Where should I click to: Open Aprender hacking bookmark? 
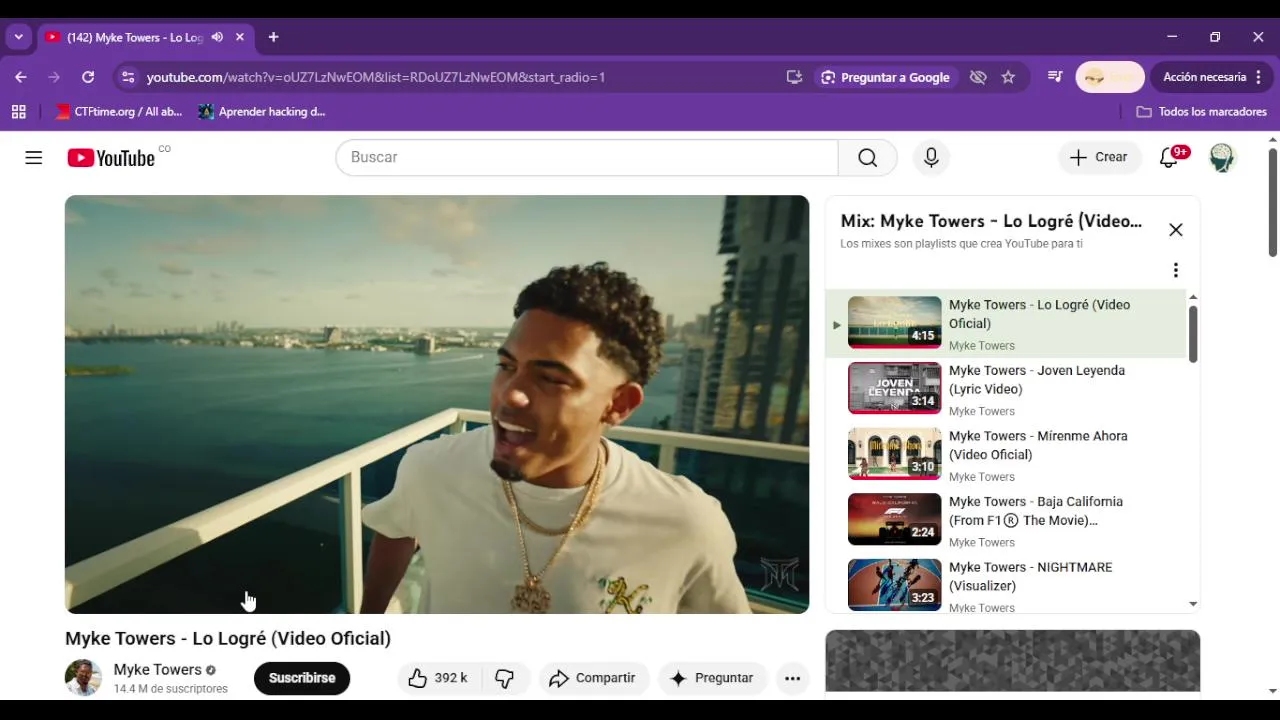tap(262, 112)
